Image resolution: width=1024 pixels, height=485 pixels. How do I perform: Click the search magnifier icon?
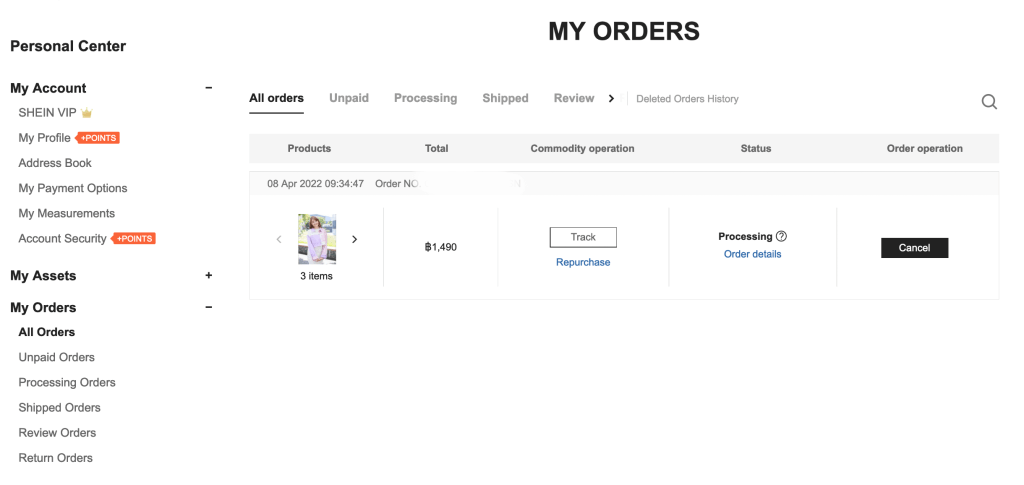pyautogui.click(x=989, y=101)
